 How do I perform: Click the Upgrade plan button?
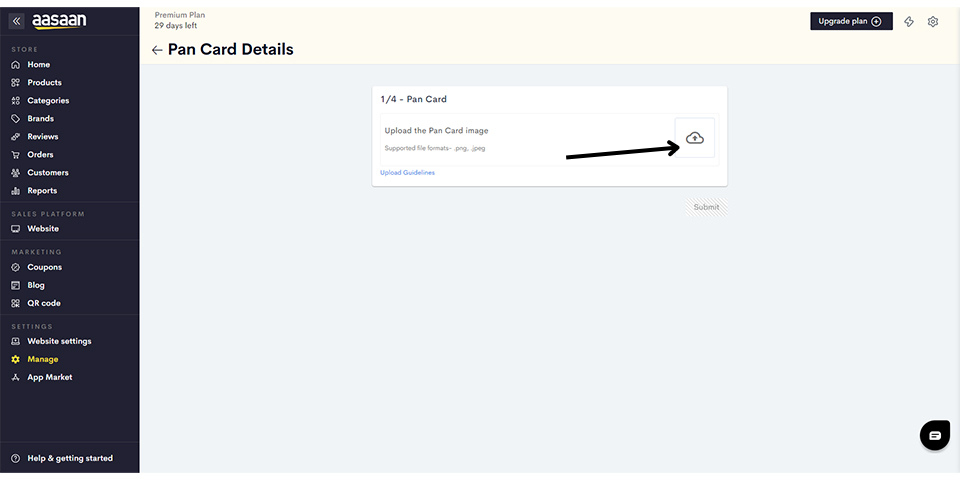(x=851, y=21)
